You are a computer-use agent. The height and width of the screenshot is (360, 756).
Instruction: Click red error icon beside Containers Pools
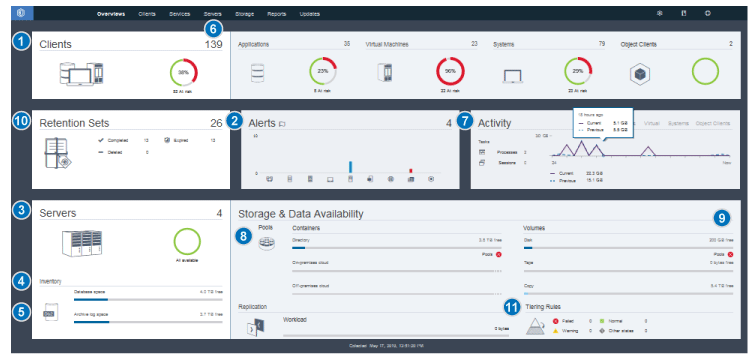pyautogui.click(x=498, y=254)
